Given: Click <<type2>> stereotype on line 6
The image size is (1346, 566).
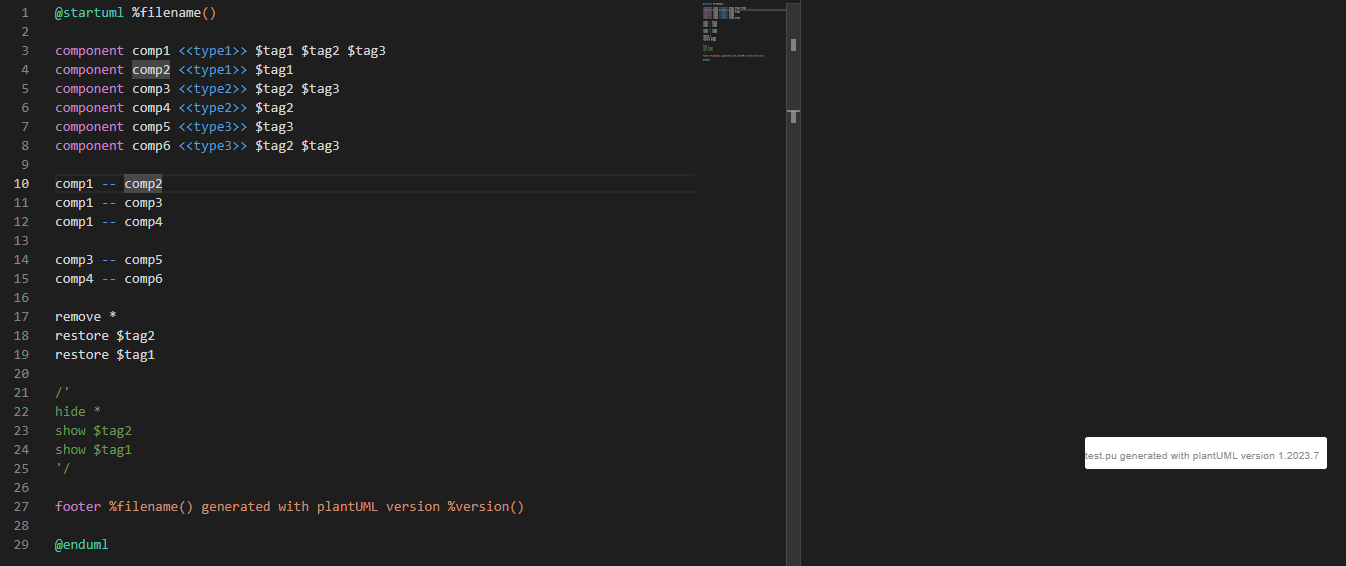Looking at the screenshot, I should click(x=213, y=108).
